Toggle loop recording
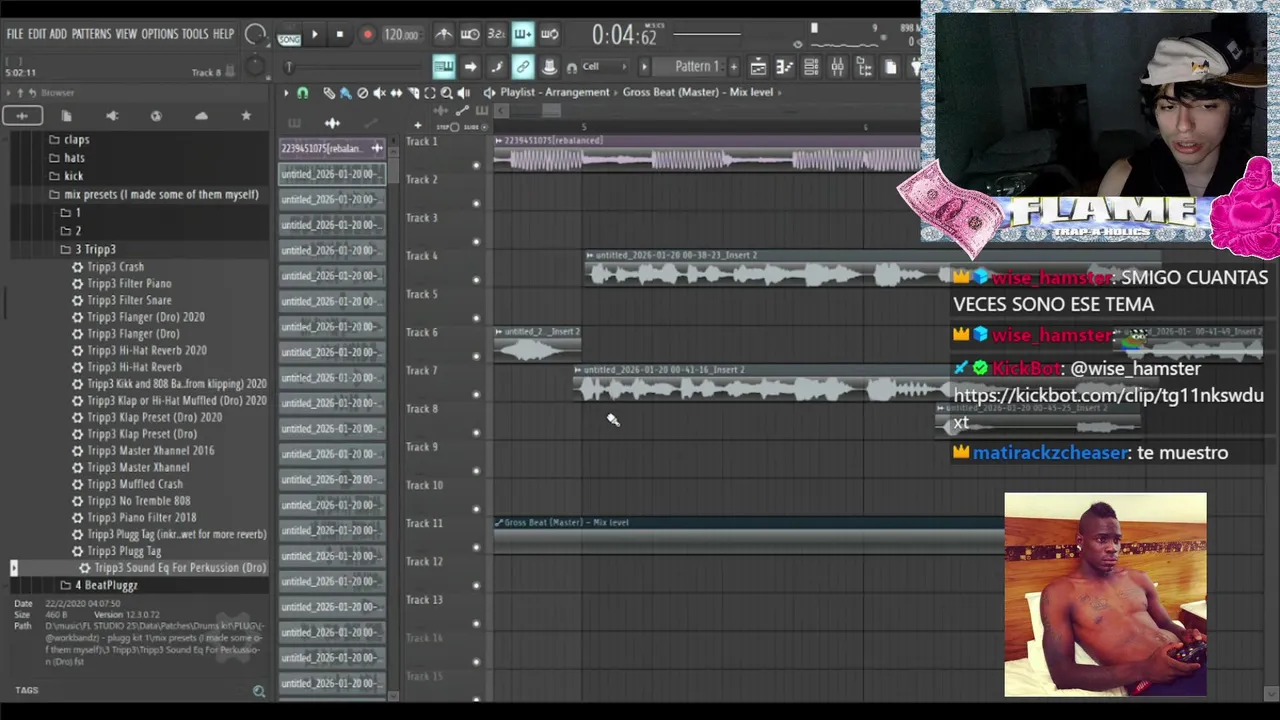The image size is (1280, 720). [x=549, y=35]
